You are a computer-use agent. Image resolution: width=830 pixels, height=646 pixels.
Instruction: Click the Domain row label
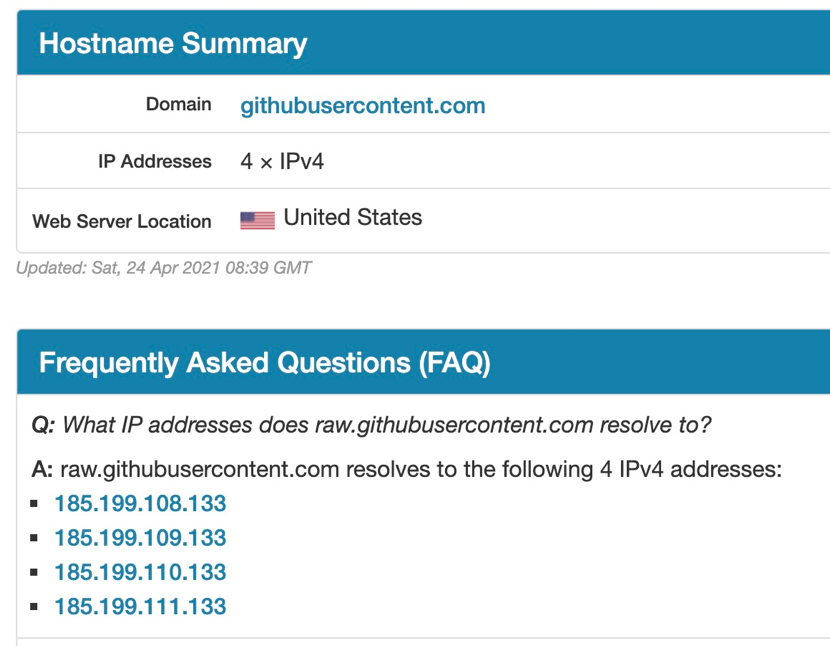[178, 104]
